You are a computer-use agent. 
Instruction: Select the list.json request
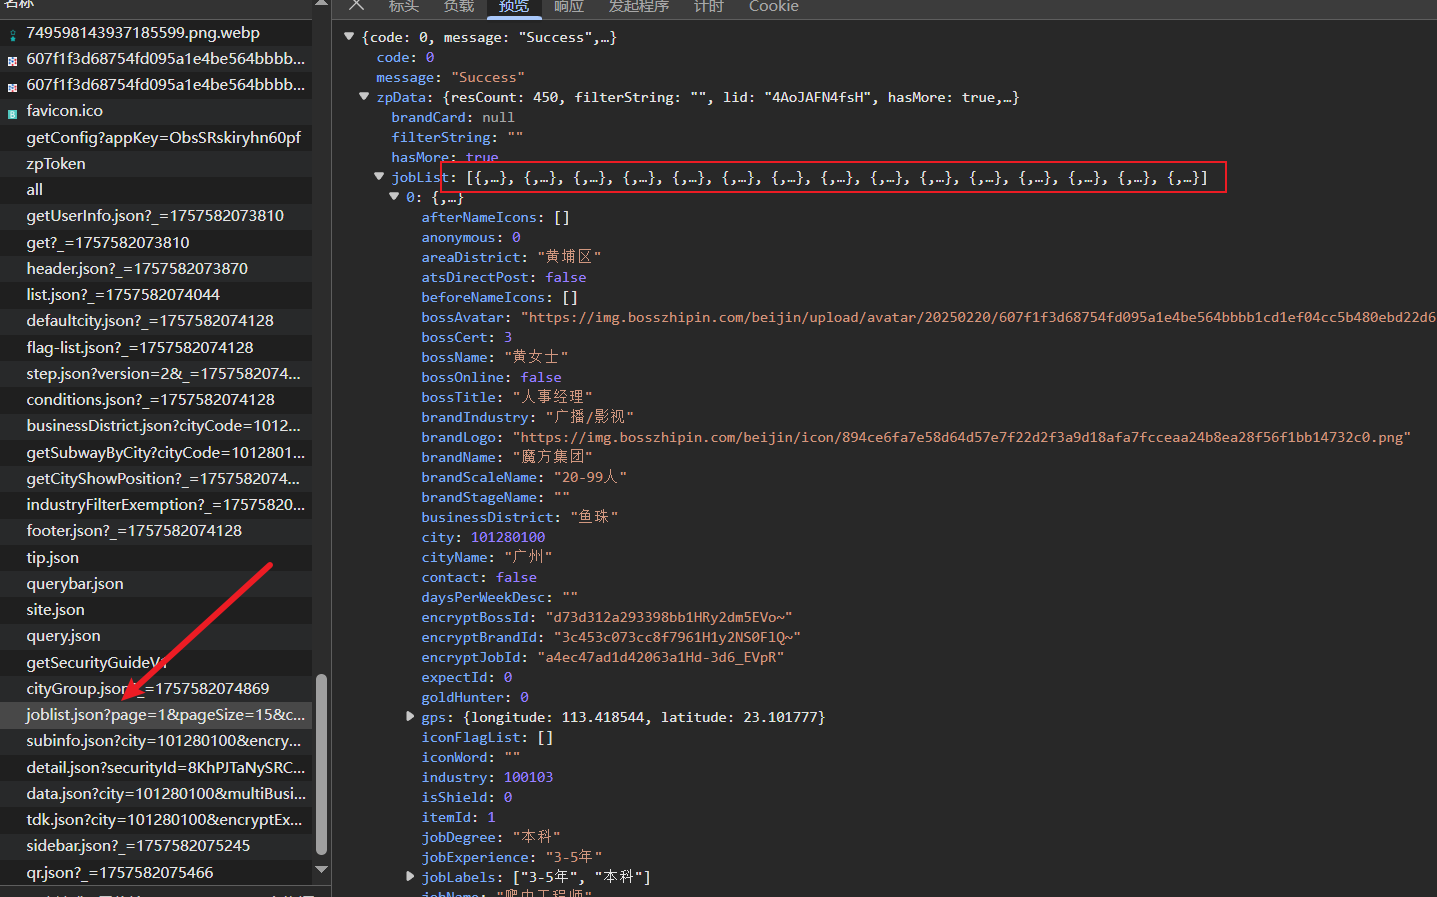(156, 295)
